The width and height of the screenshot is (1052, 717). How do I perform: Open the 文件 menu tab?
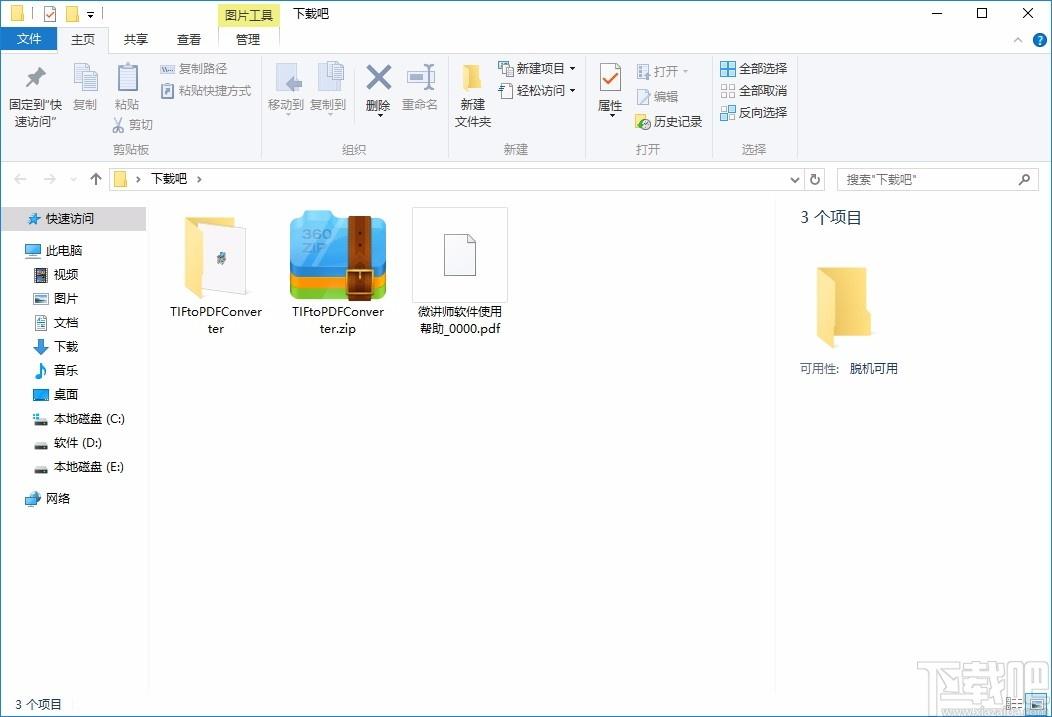coord(29,39)
